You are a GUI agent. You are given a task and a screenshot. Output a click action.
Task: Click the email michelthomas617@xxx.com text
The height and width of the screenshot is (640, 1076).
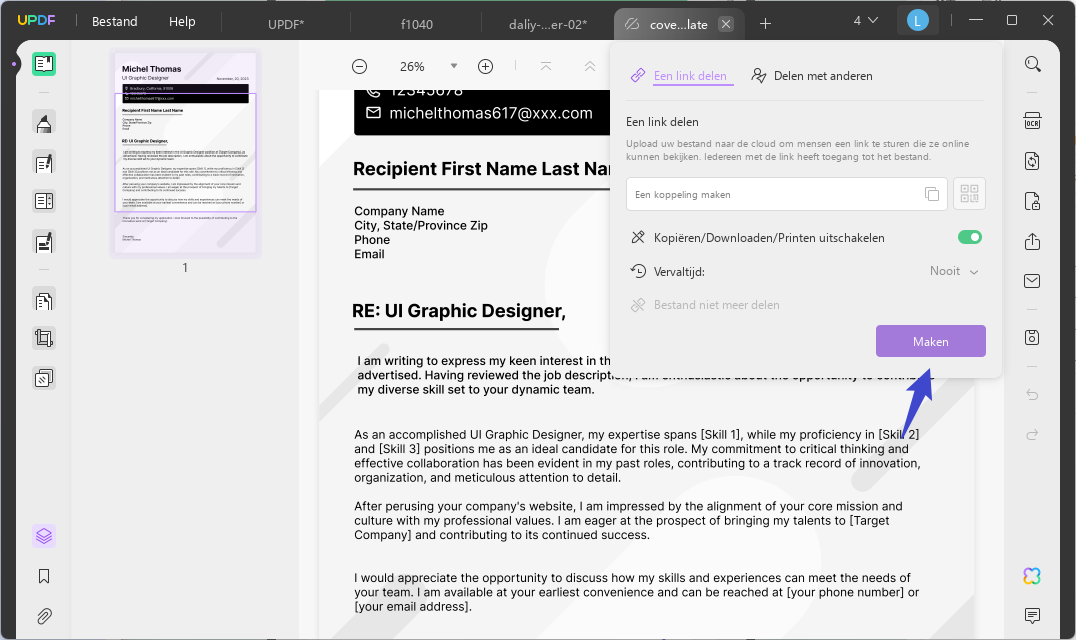[491, 113]
